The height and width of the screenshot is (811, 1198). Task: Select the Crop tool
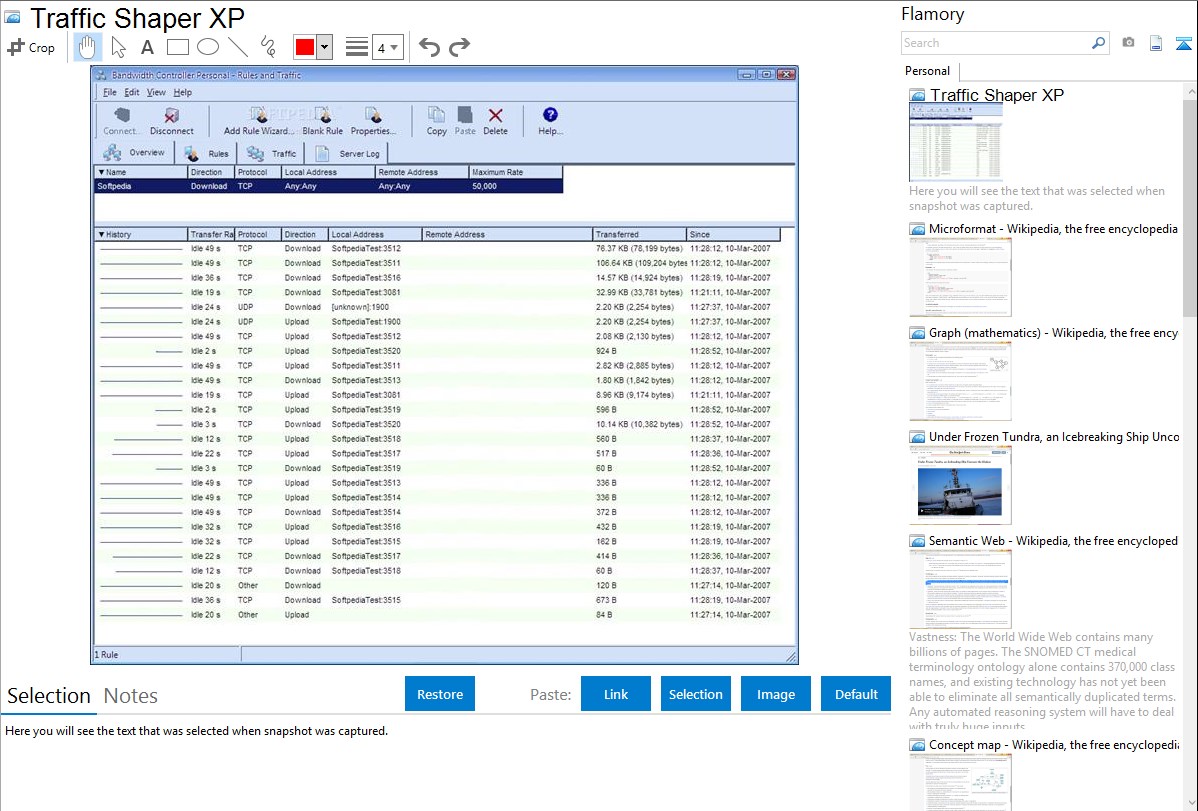coord(31,47)
